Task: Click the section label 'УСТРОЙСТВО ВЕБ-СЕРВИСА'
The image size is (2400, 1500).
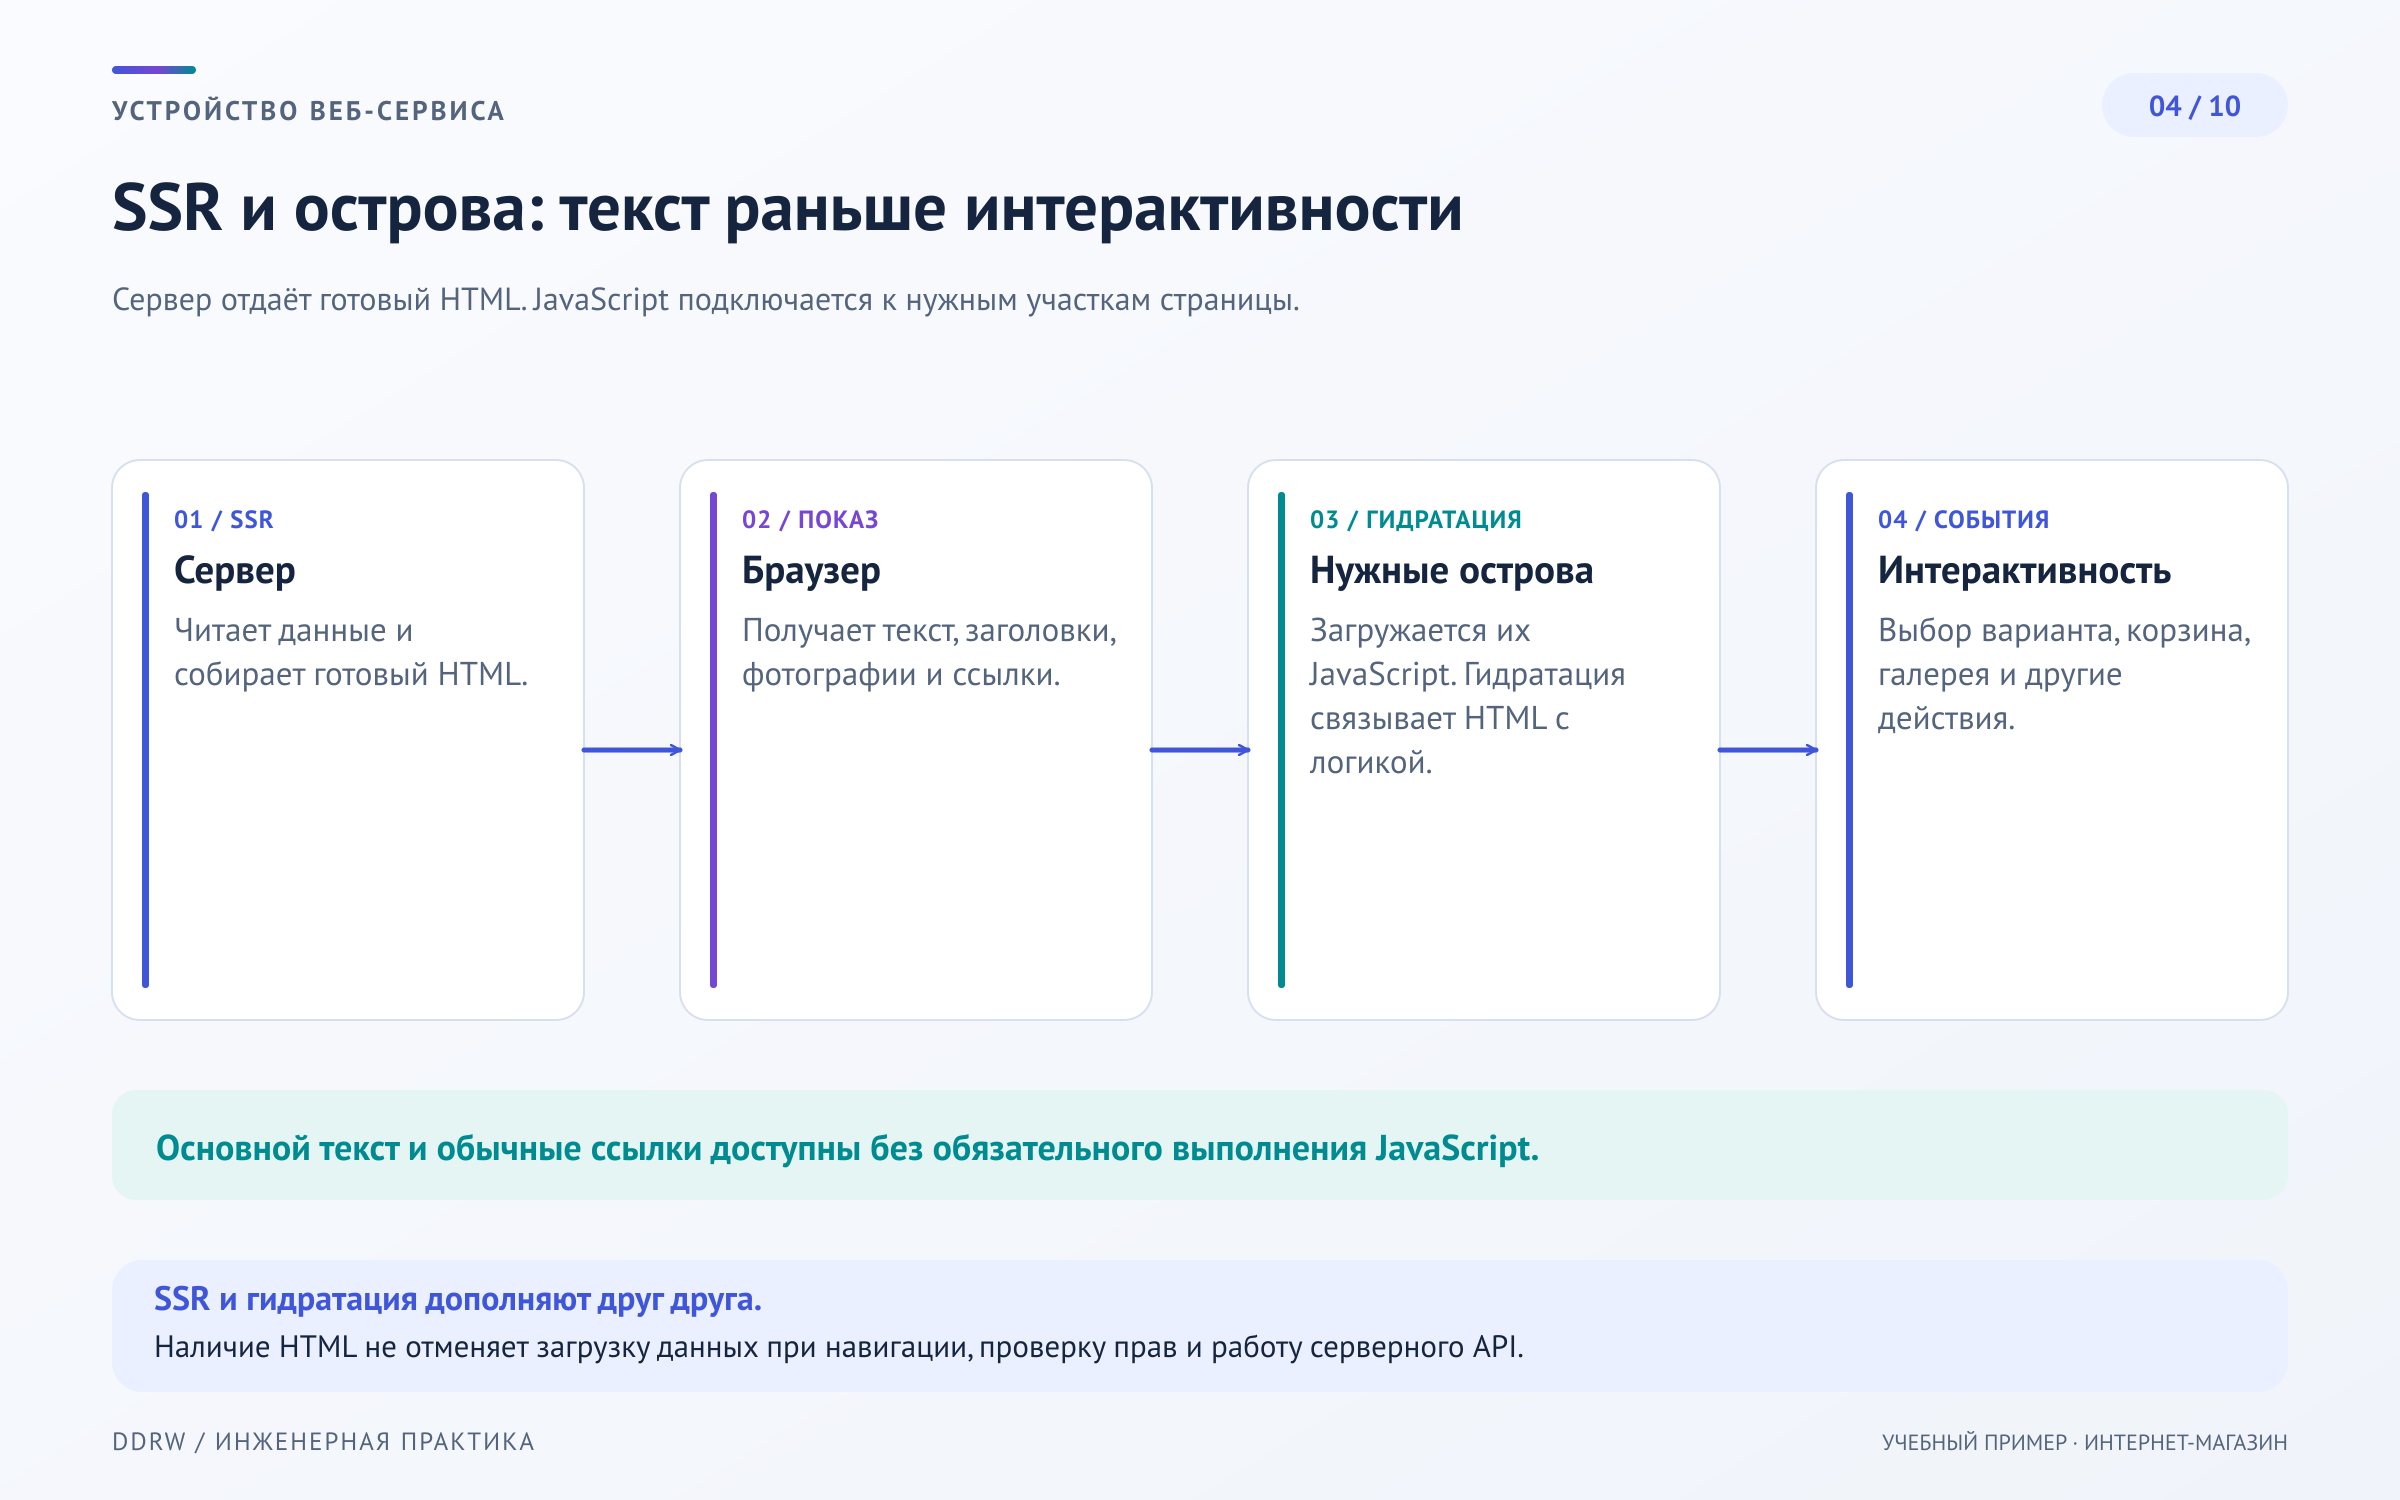Action: click(308, 111)
